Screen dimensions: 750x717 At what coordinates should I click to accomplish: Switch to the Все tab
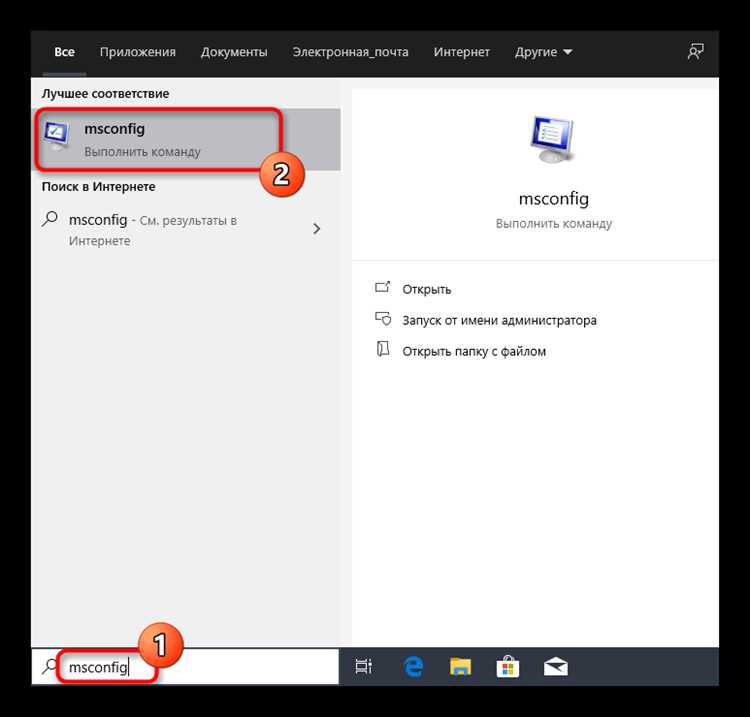point(64,52)
